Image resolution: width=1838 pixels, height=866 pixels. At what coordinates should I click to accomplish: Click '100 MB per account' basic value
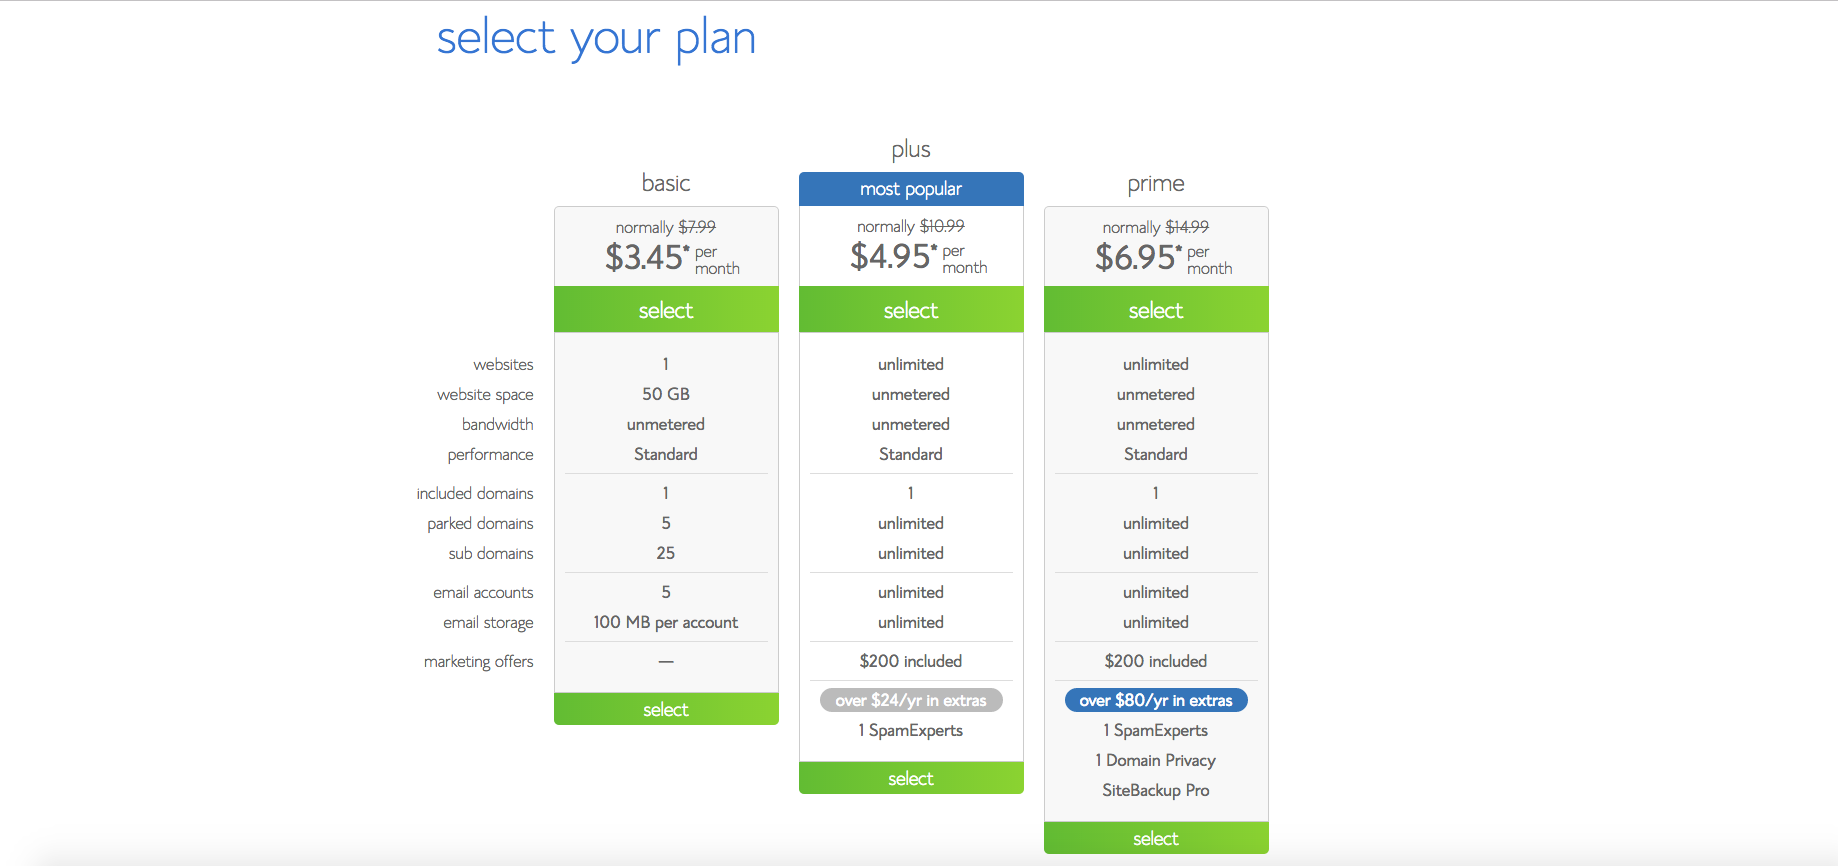click(666, 622)
